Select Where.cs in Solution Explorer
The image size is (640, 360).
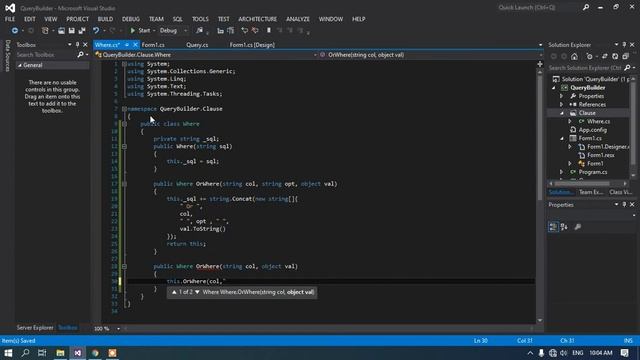[598, 122]
